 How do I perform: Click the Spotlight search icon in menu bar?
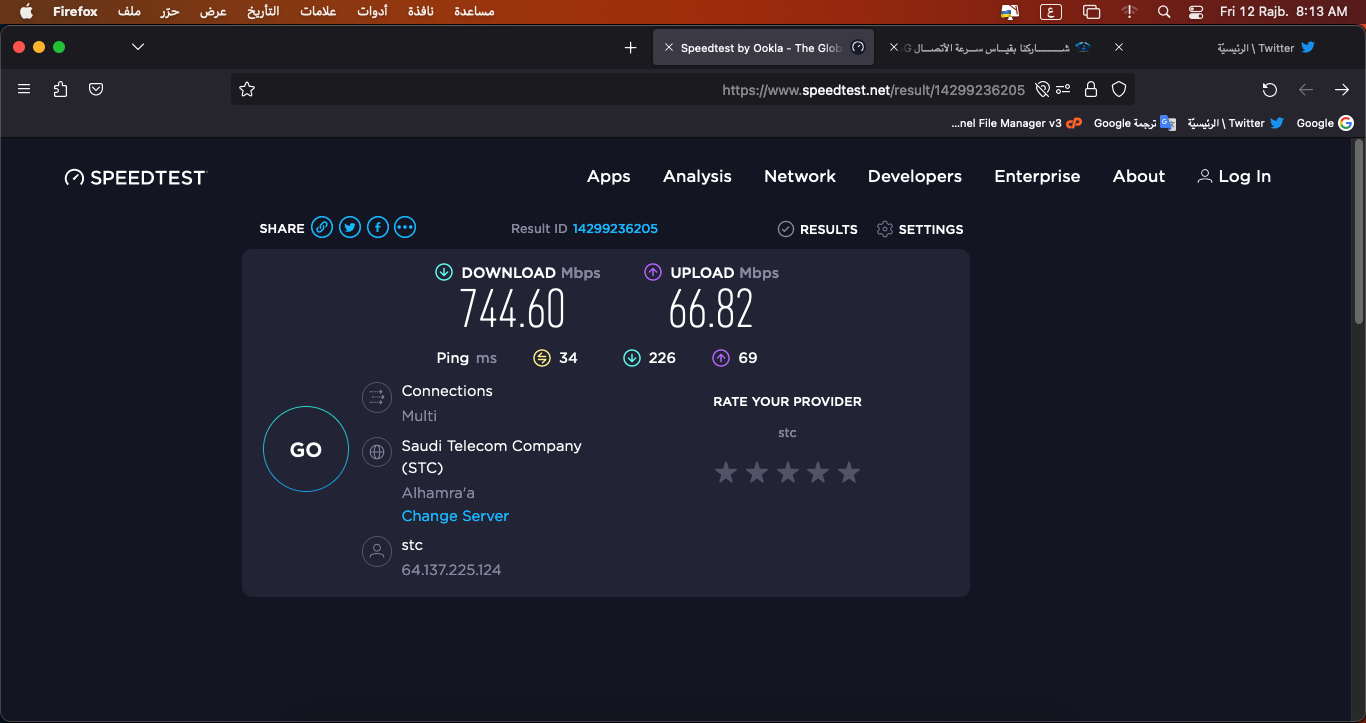coord(1164,12)
